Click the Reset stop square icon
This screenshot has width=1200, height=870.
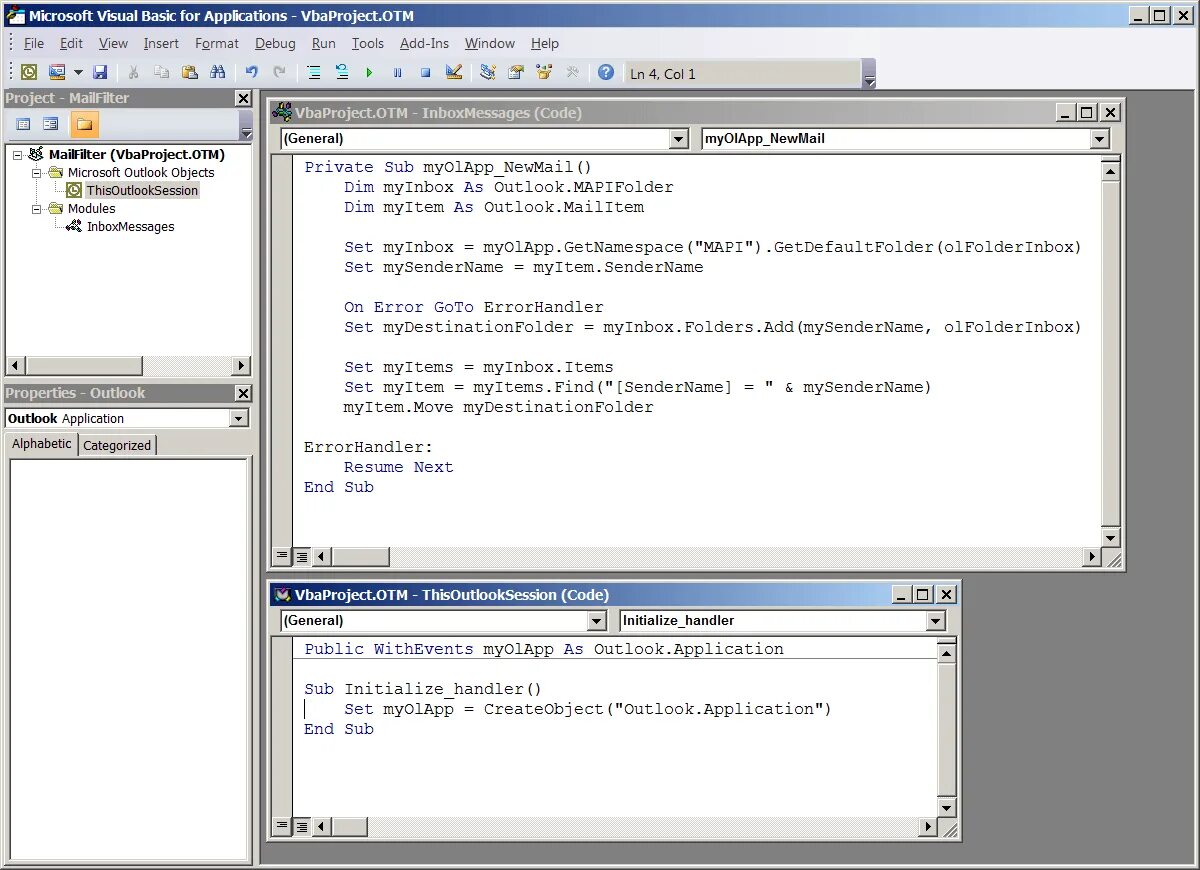[425, 72]
